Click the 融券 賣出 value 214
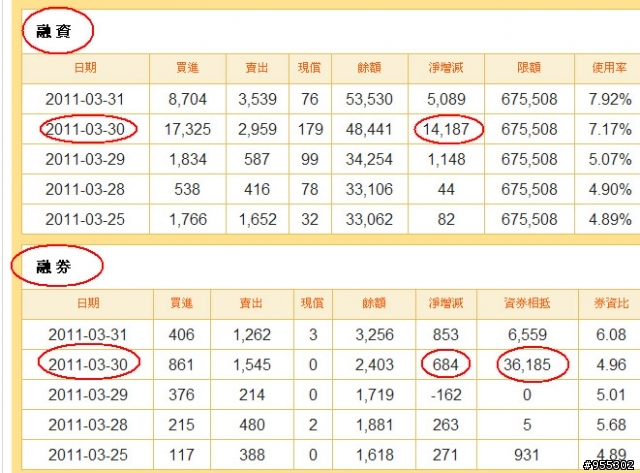Image resolution: width=640 pixels, height=473 pixels. [x=252, y=395]
